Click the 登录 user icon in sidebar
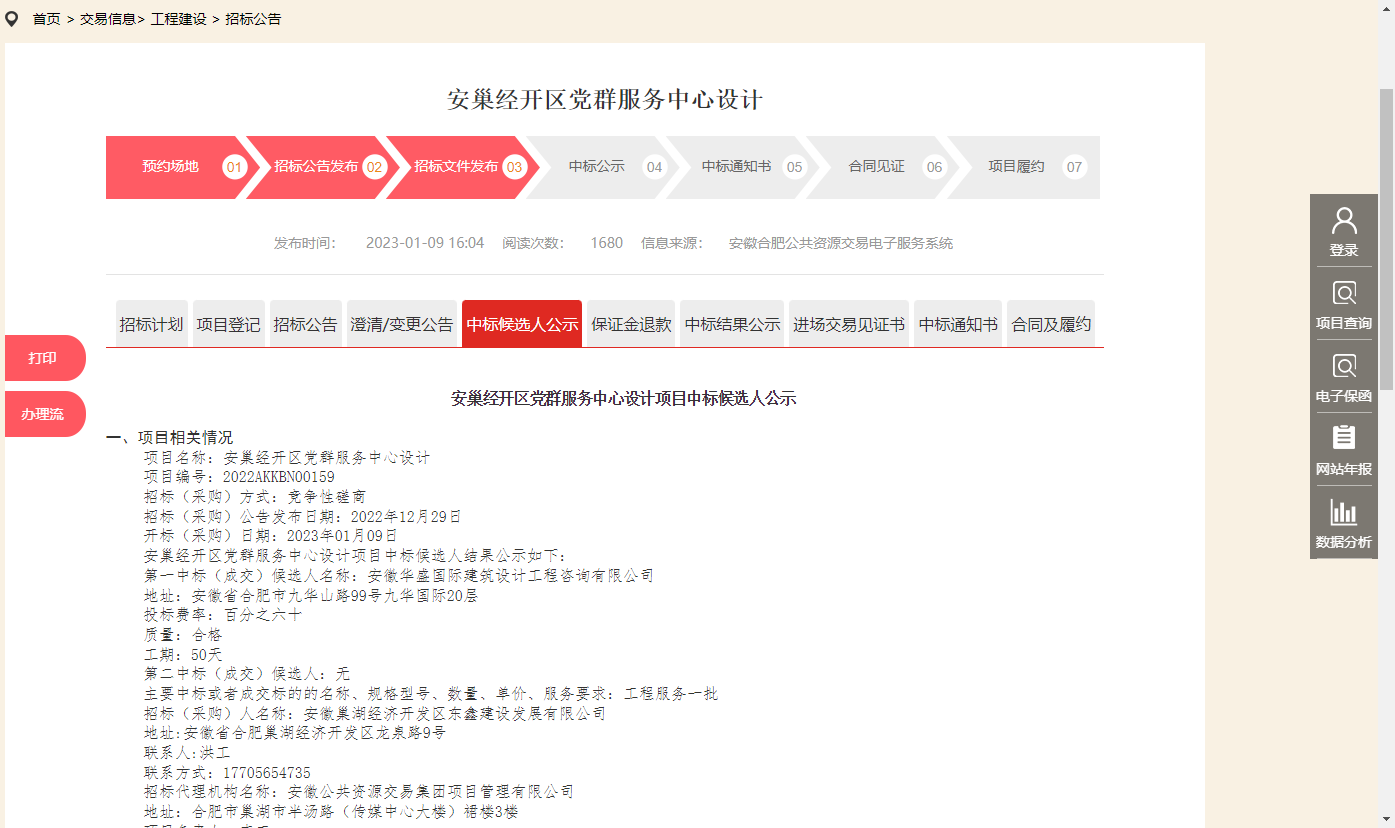 click(1344, 222)
